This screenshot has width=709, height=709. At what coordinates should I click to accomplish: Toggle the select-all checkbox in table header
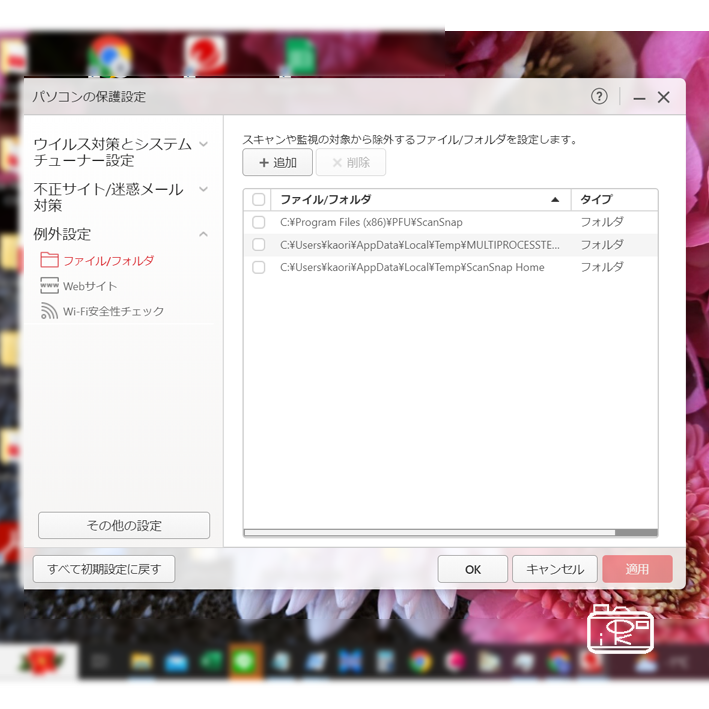(x=259, y=200)
